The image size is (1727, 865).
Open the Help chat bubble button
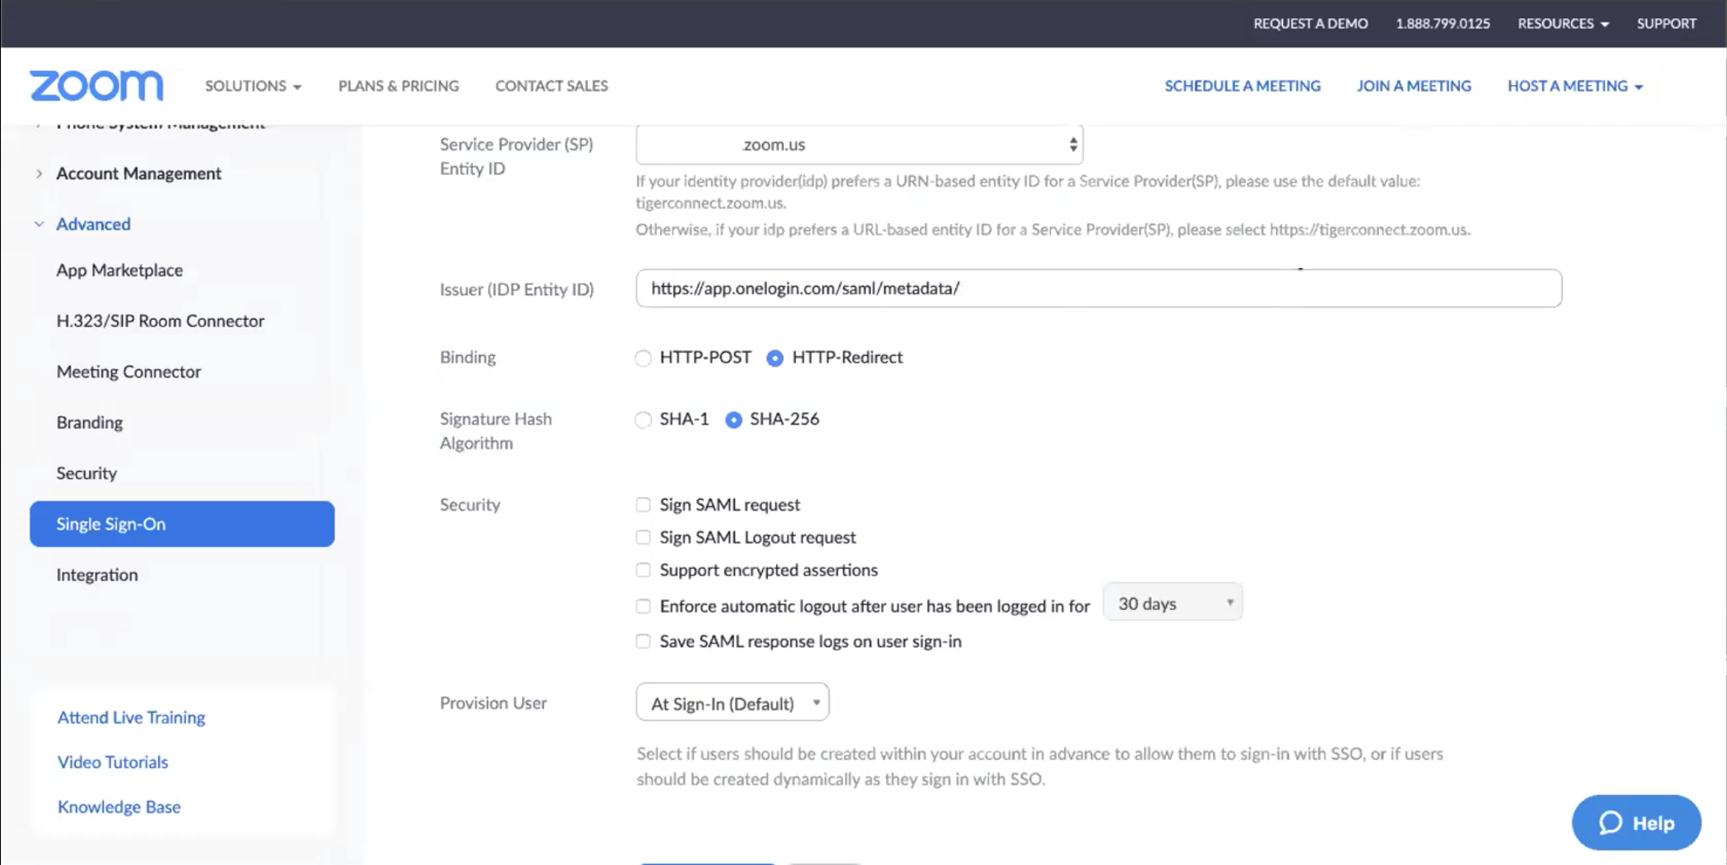click(1636, 822)
